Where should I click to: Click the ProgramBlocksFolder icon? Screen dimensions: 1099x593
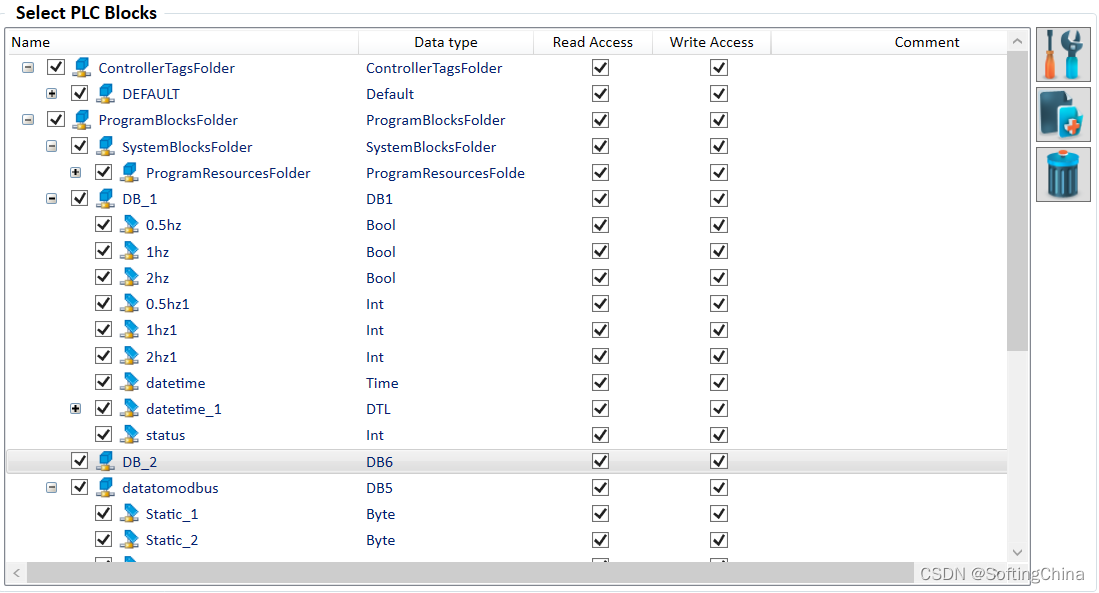[x=82, y=120]
